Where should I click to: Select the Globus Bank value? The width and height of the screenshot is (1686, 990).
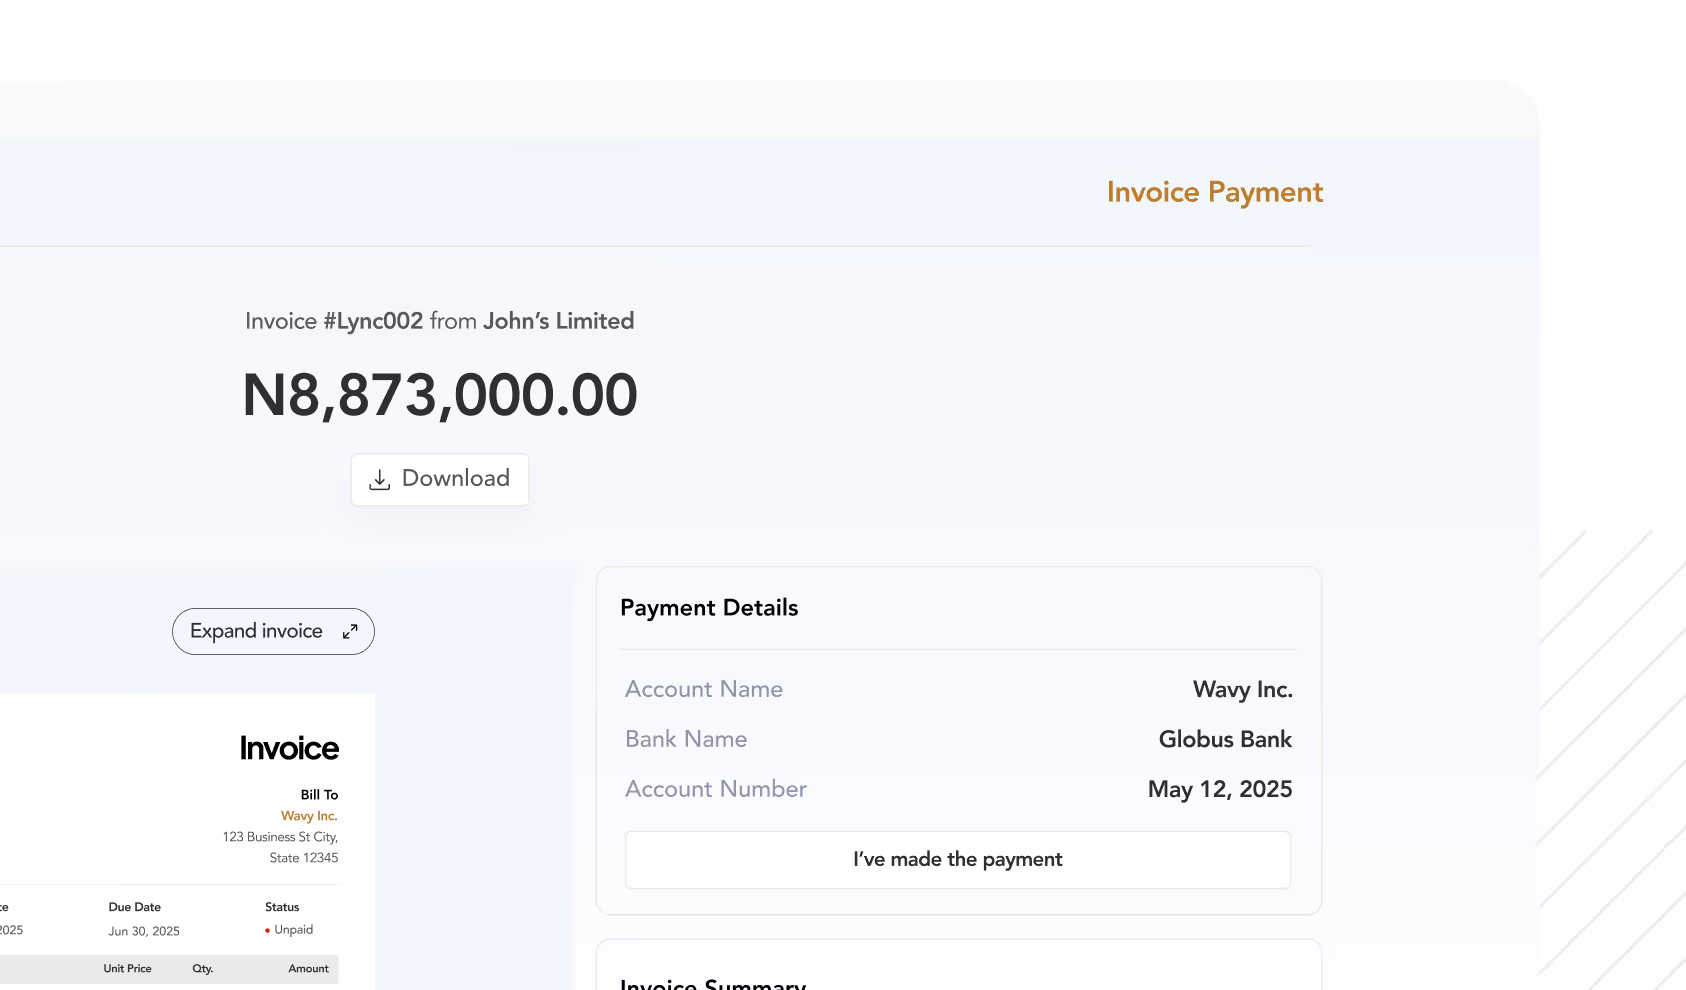pyautogui.click(x=1224, y=739)
